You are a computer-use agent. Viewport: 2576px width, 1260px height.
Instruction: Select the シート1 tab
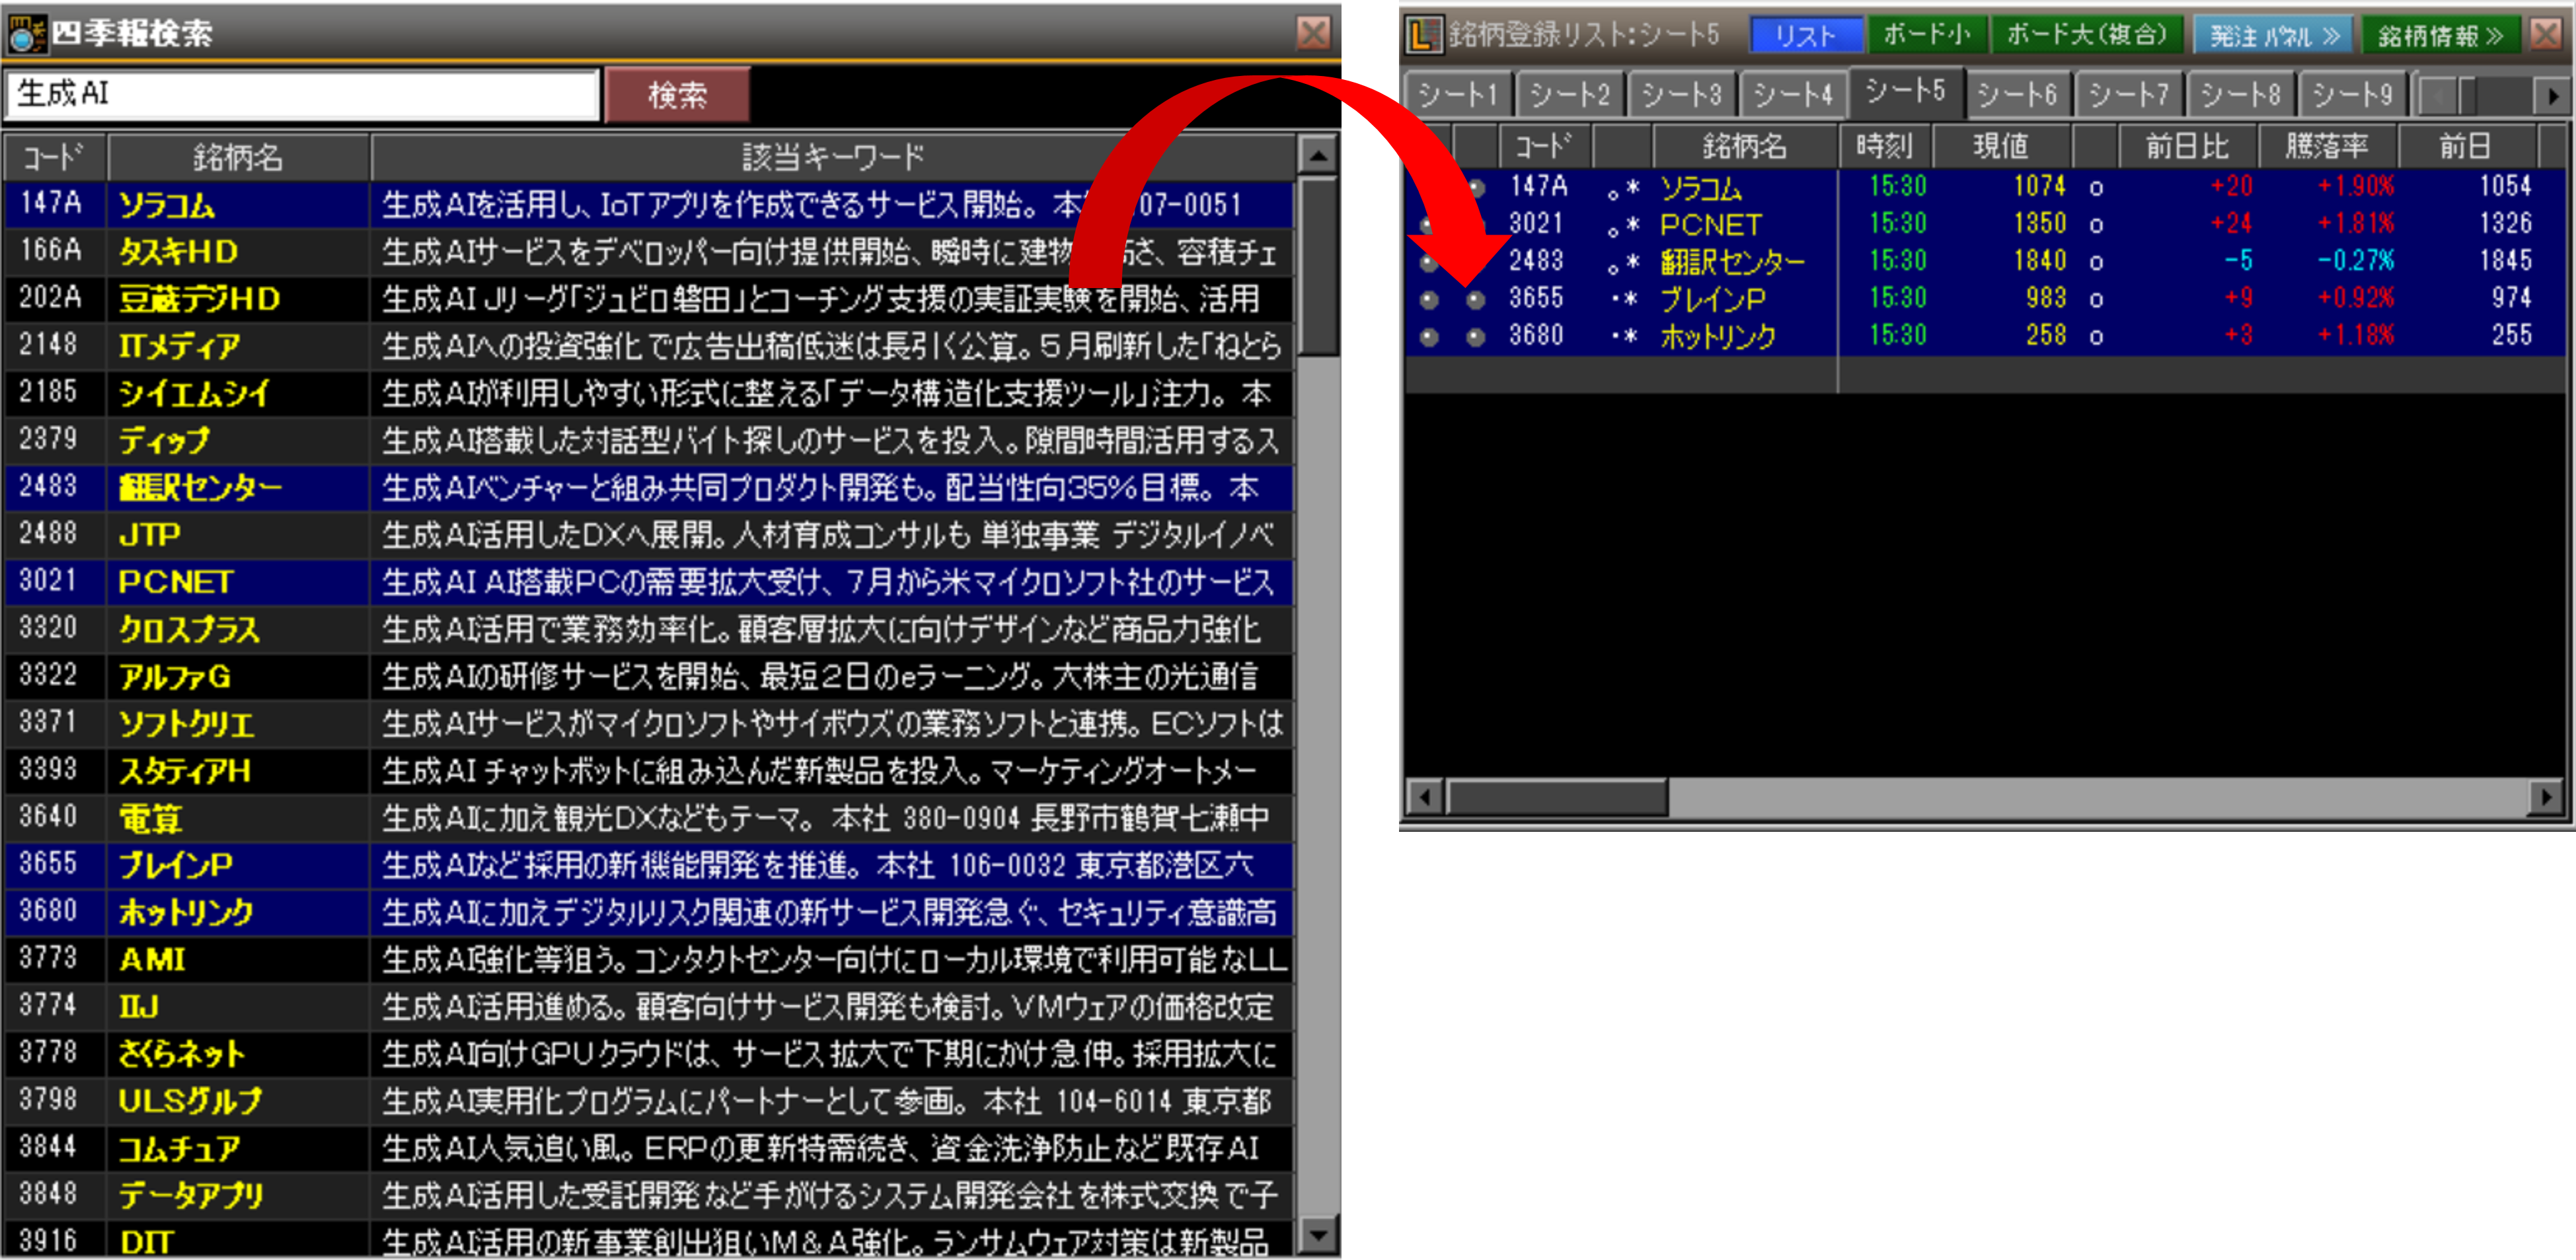pos(1458,95)
